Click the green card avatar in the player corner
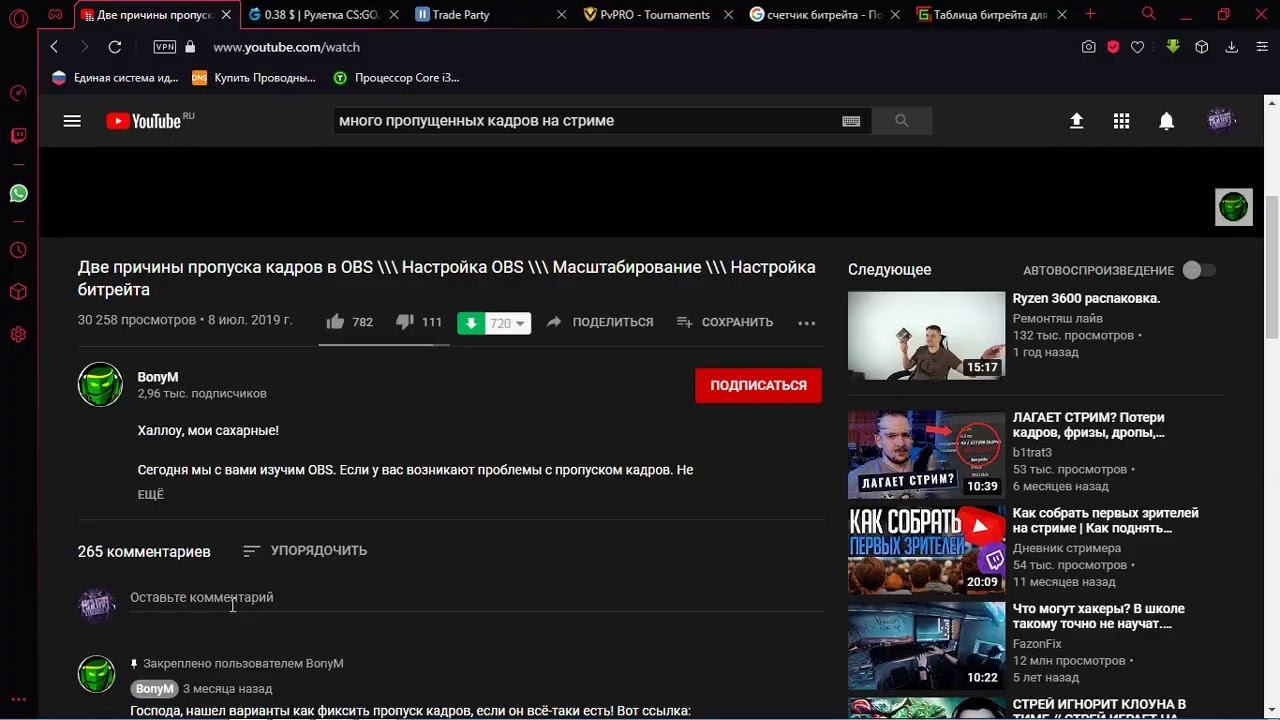Image resolution: width=1280 pixels, height=720 pixels. pos(1234,207)
